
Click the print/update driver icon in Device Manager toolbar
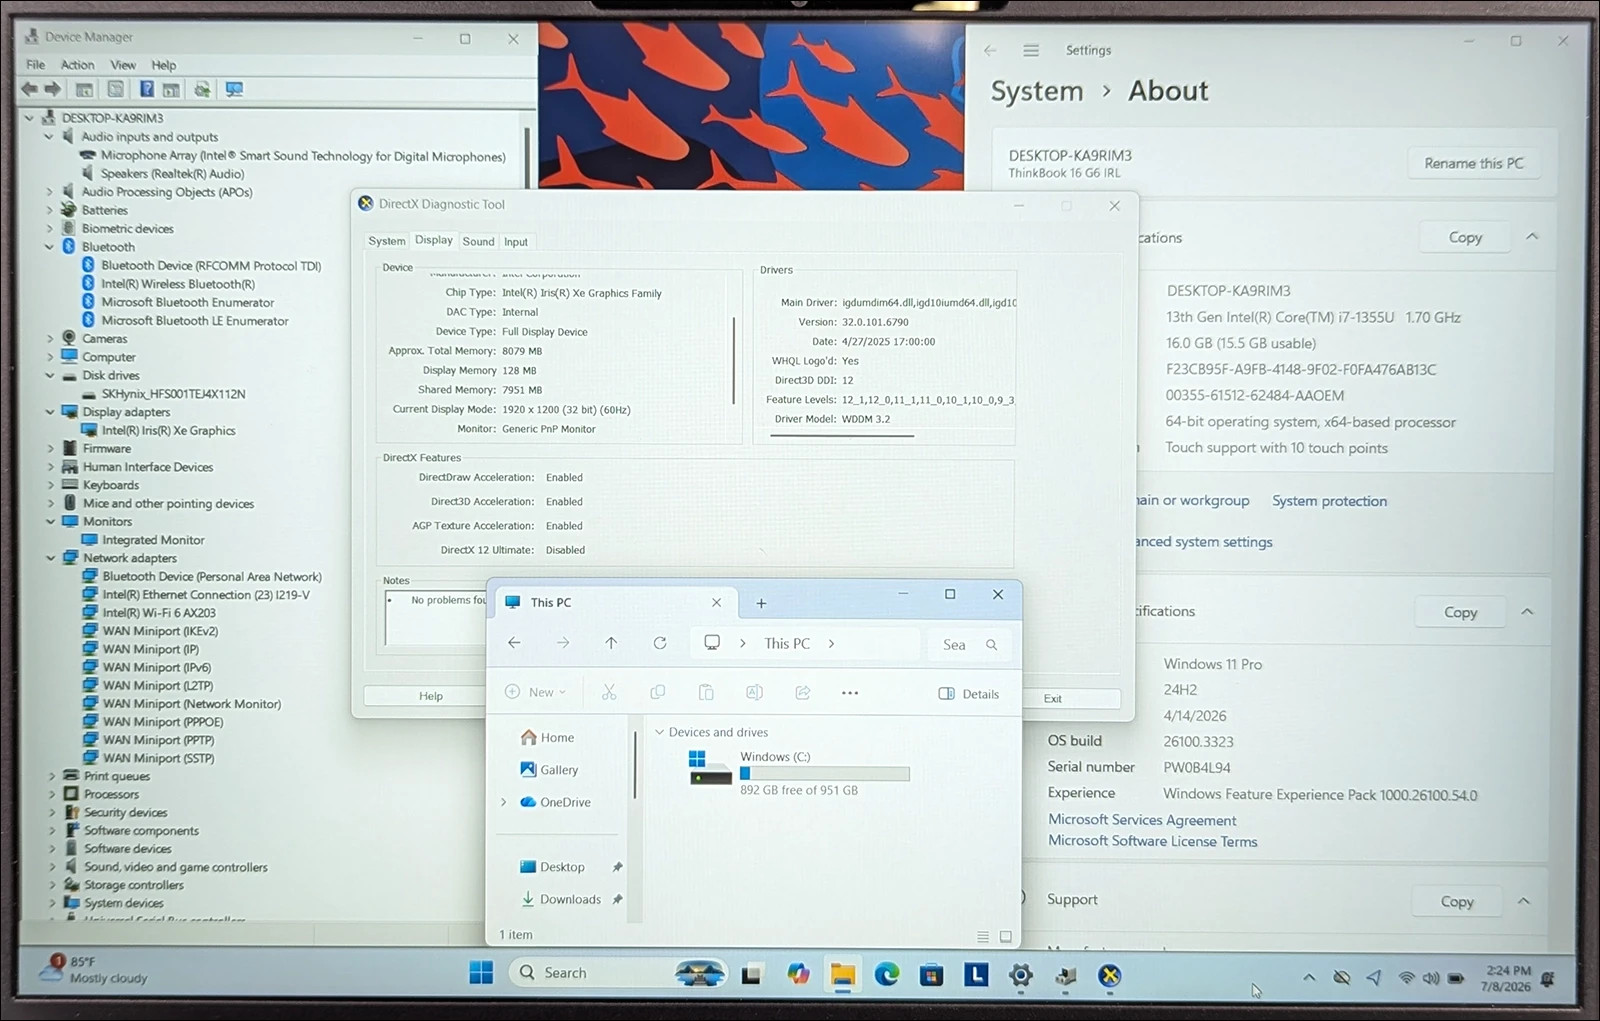point(202,89)
